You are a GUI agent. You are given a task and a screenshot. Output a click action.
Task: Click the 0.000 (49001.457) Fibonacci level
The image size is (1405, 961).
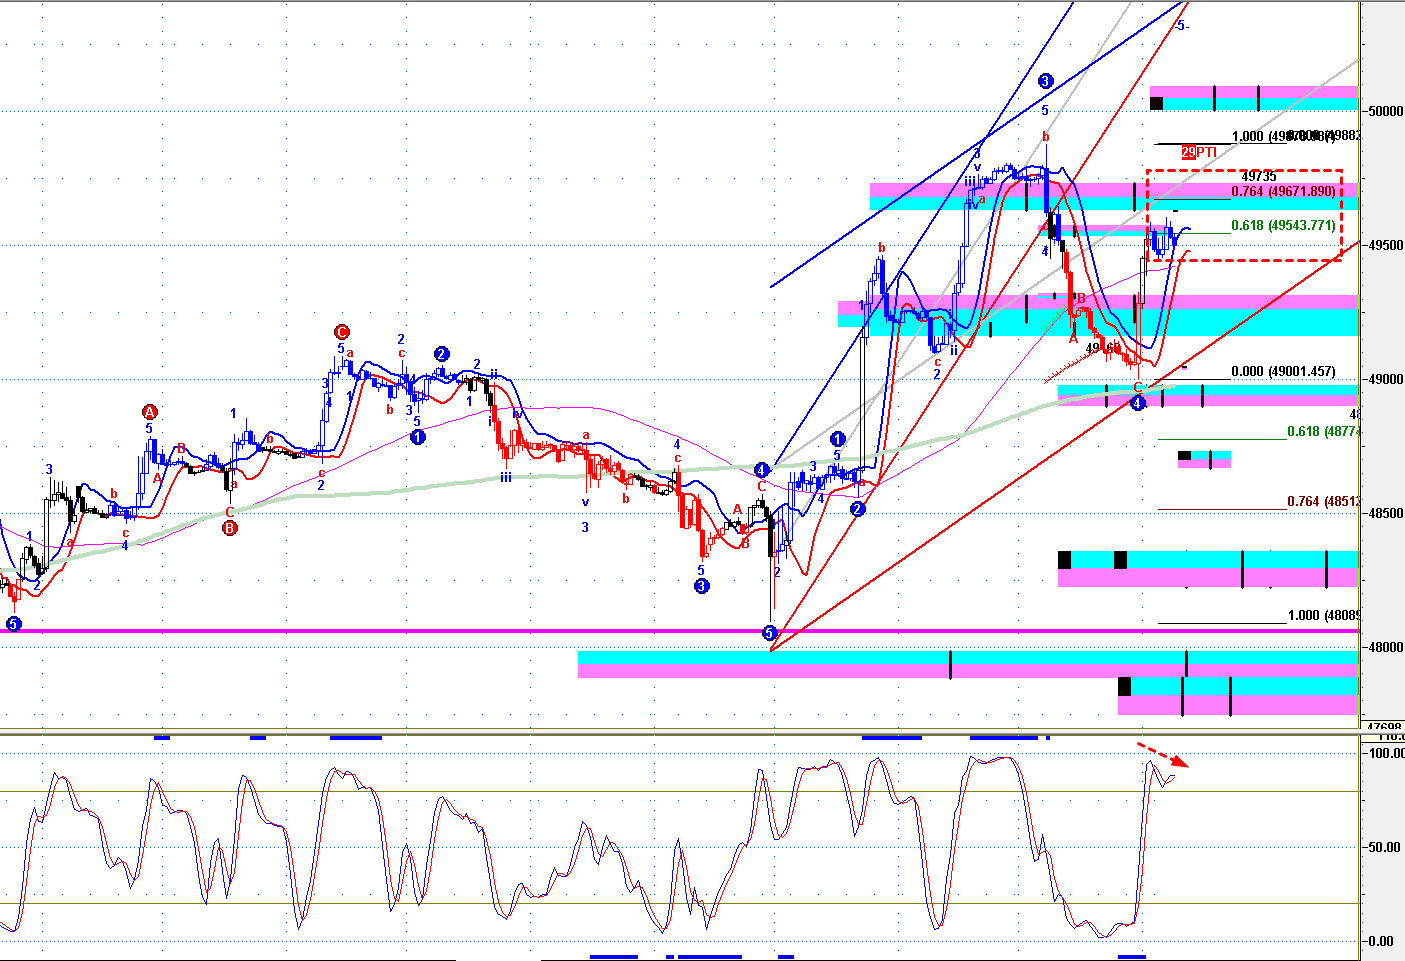[1282, 371]
